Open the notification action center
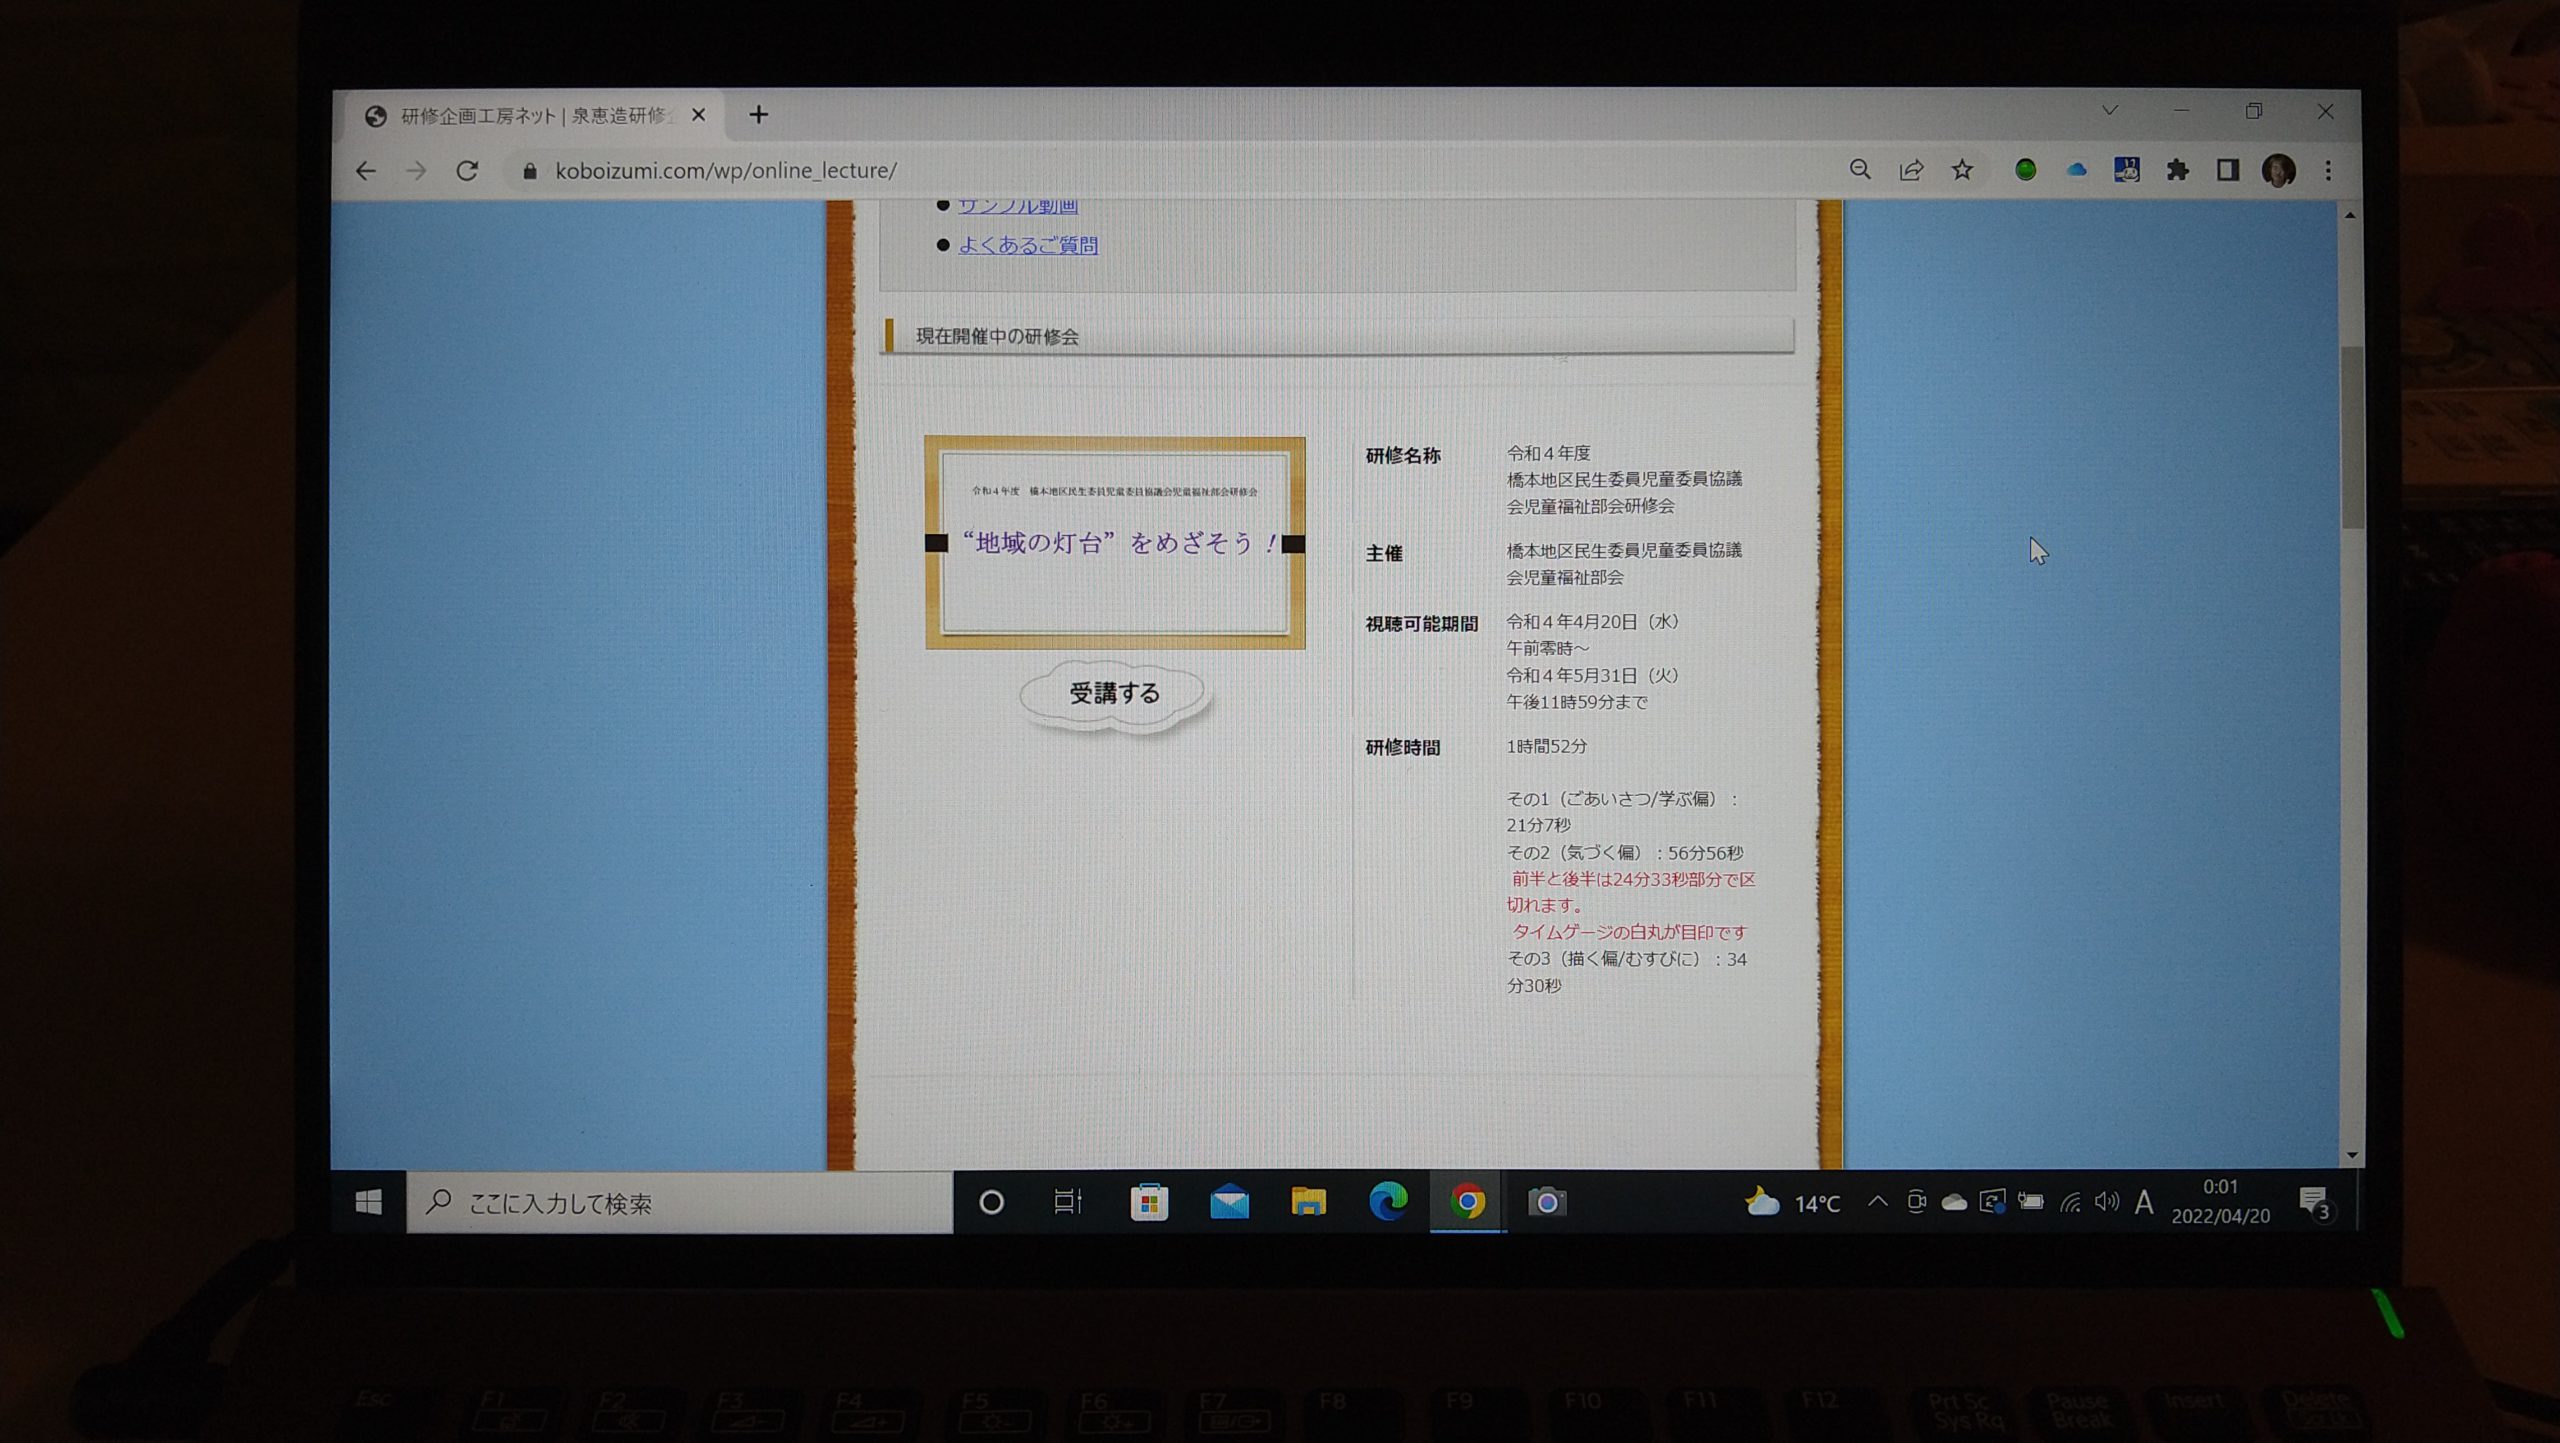2560x1443 pixels. click(2315, 1203)
